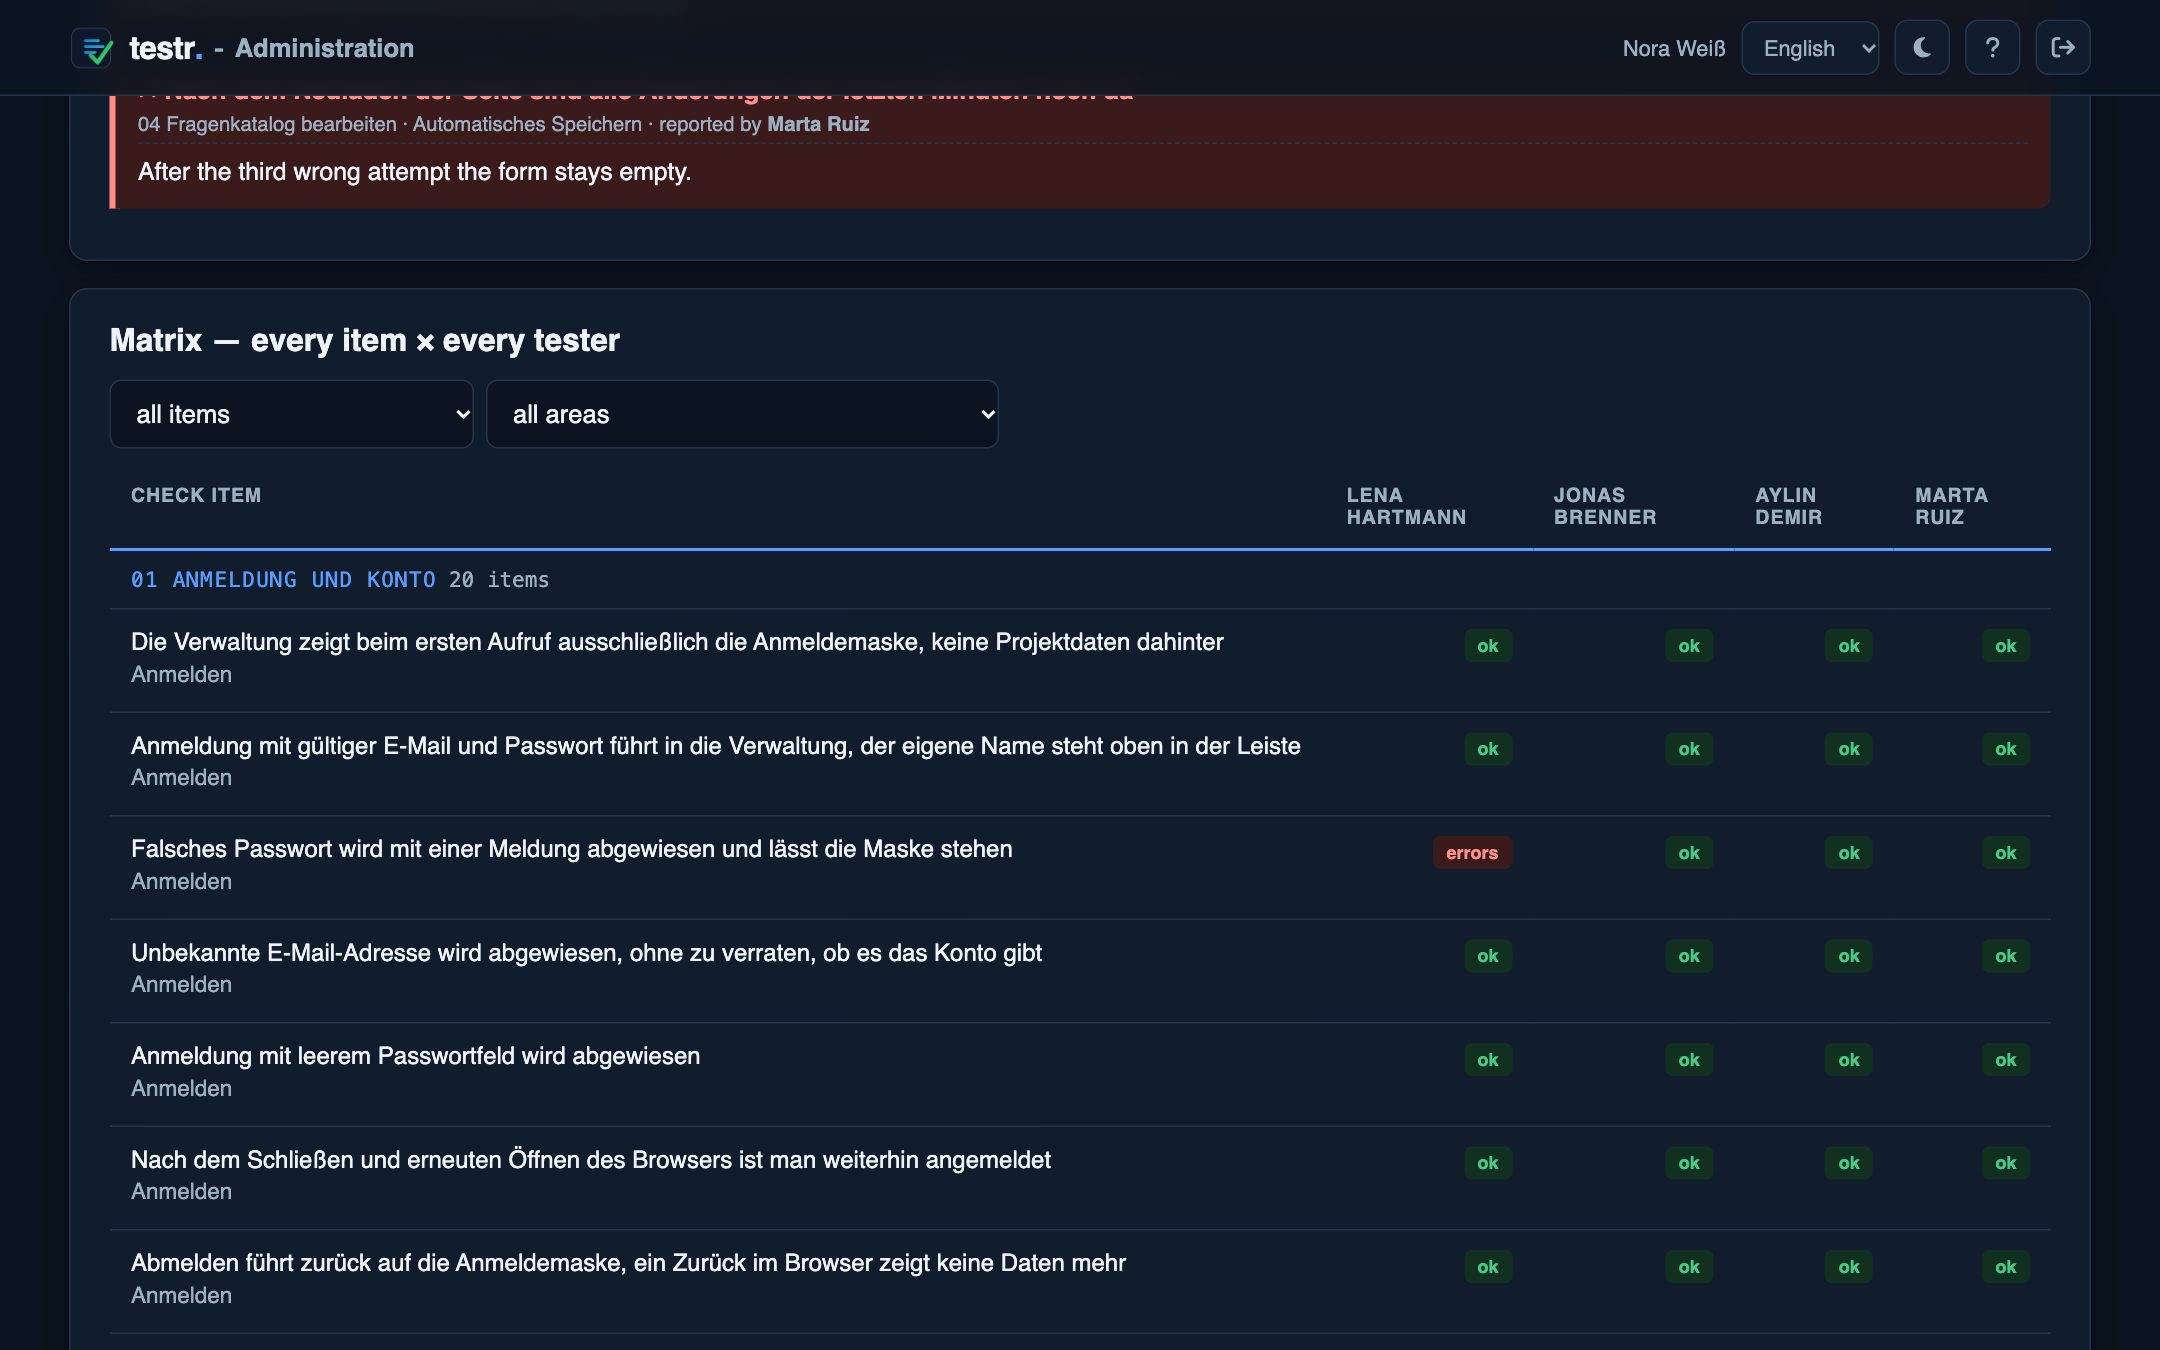2160x1350 pixels.
Task: Click the Administration title text
Action: (324, 48)
